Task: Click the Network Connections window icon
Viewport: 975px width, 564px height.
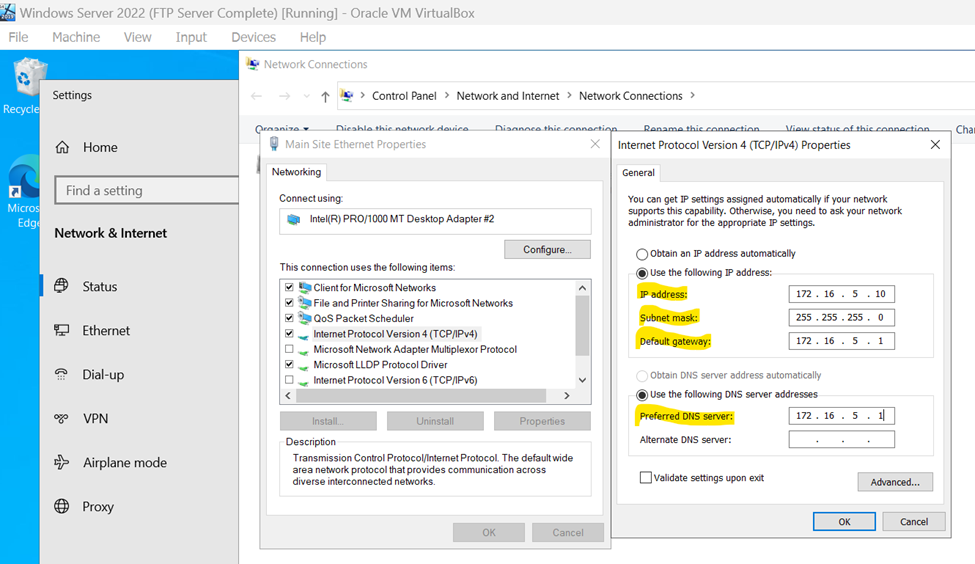Action: 252,64
